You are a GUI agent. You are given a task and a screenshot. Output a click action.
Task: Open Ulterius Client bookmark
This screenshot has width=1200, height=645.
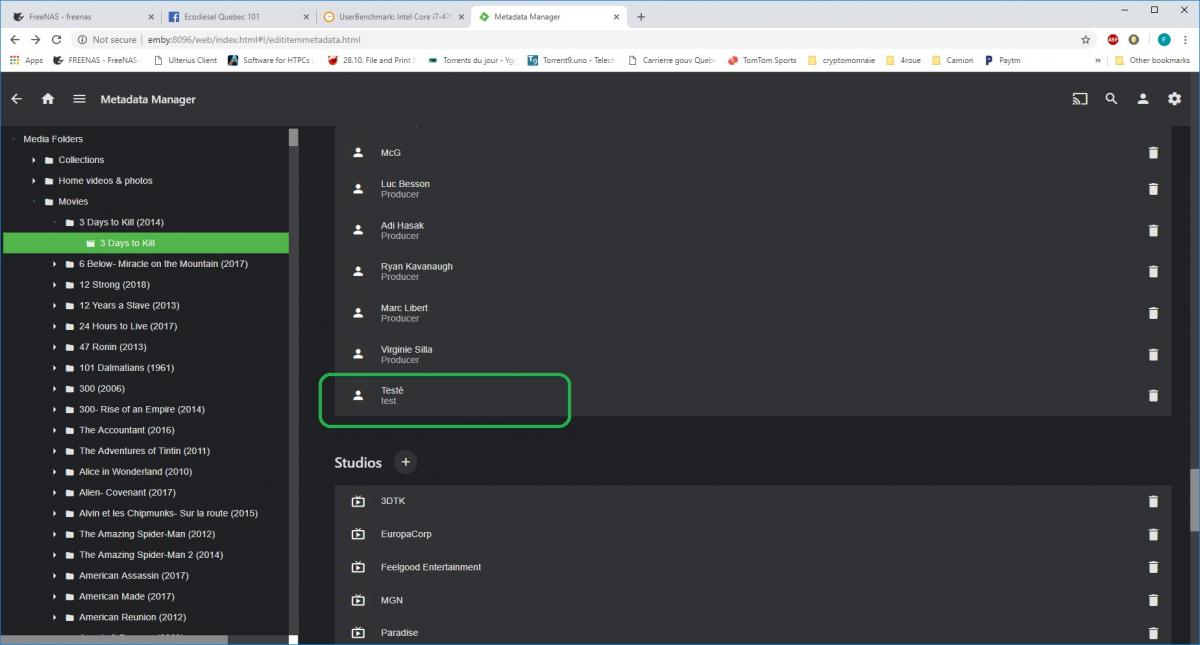click(183, 60)
